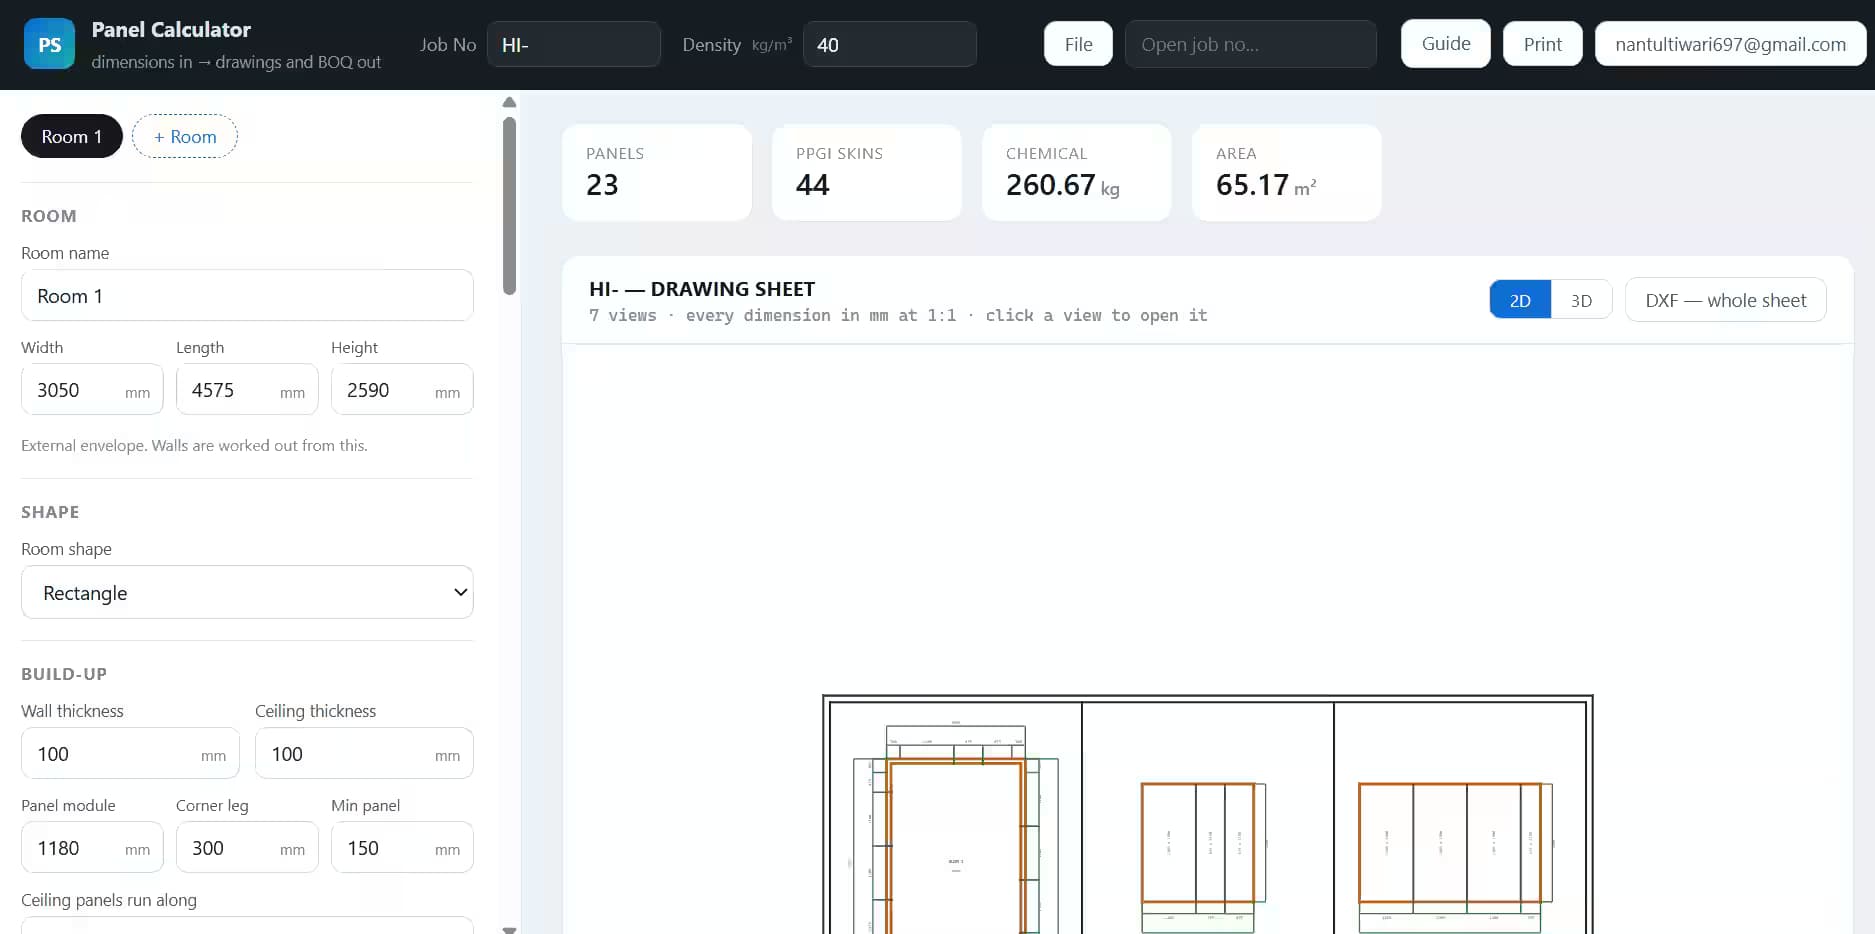Screen dimensions: 1875x934
Task: Click the sidebar scroll up arrow
Action: point(509,102)
